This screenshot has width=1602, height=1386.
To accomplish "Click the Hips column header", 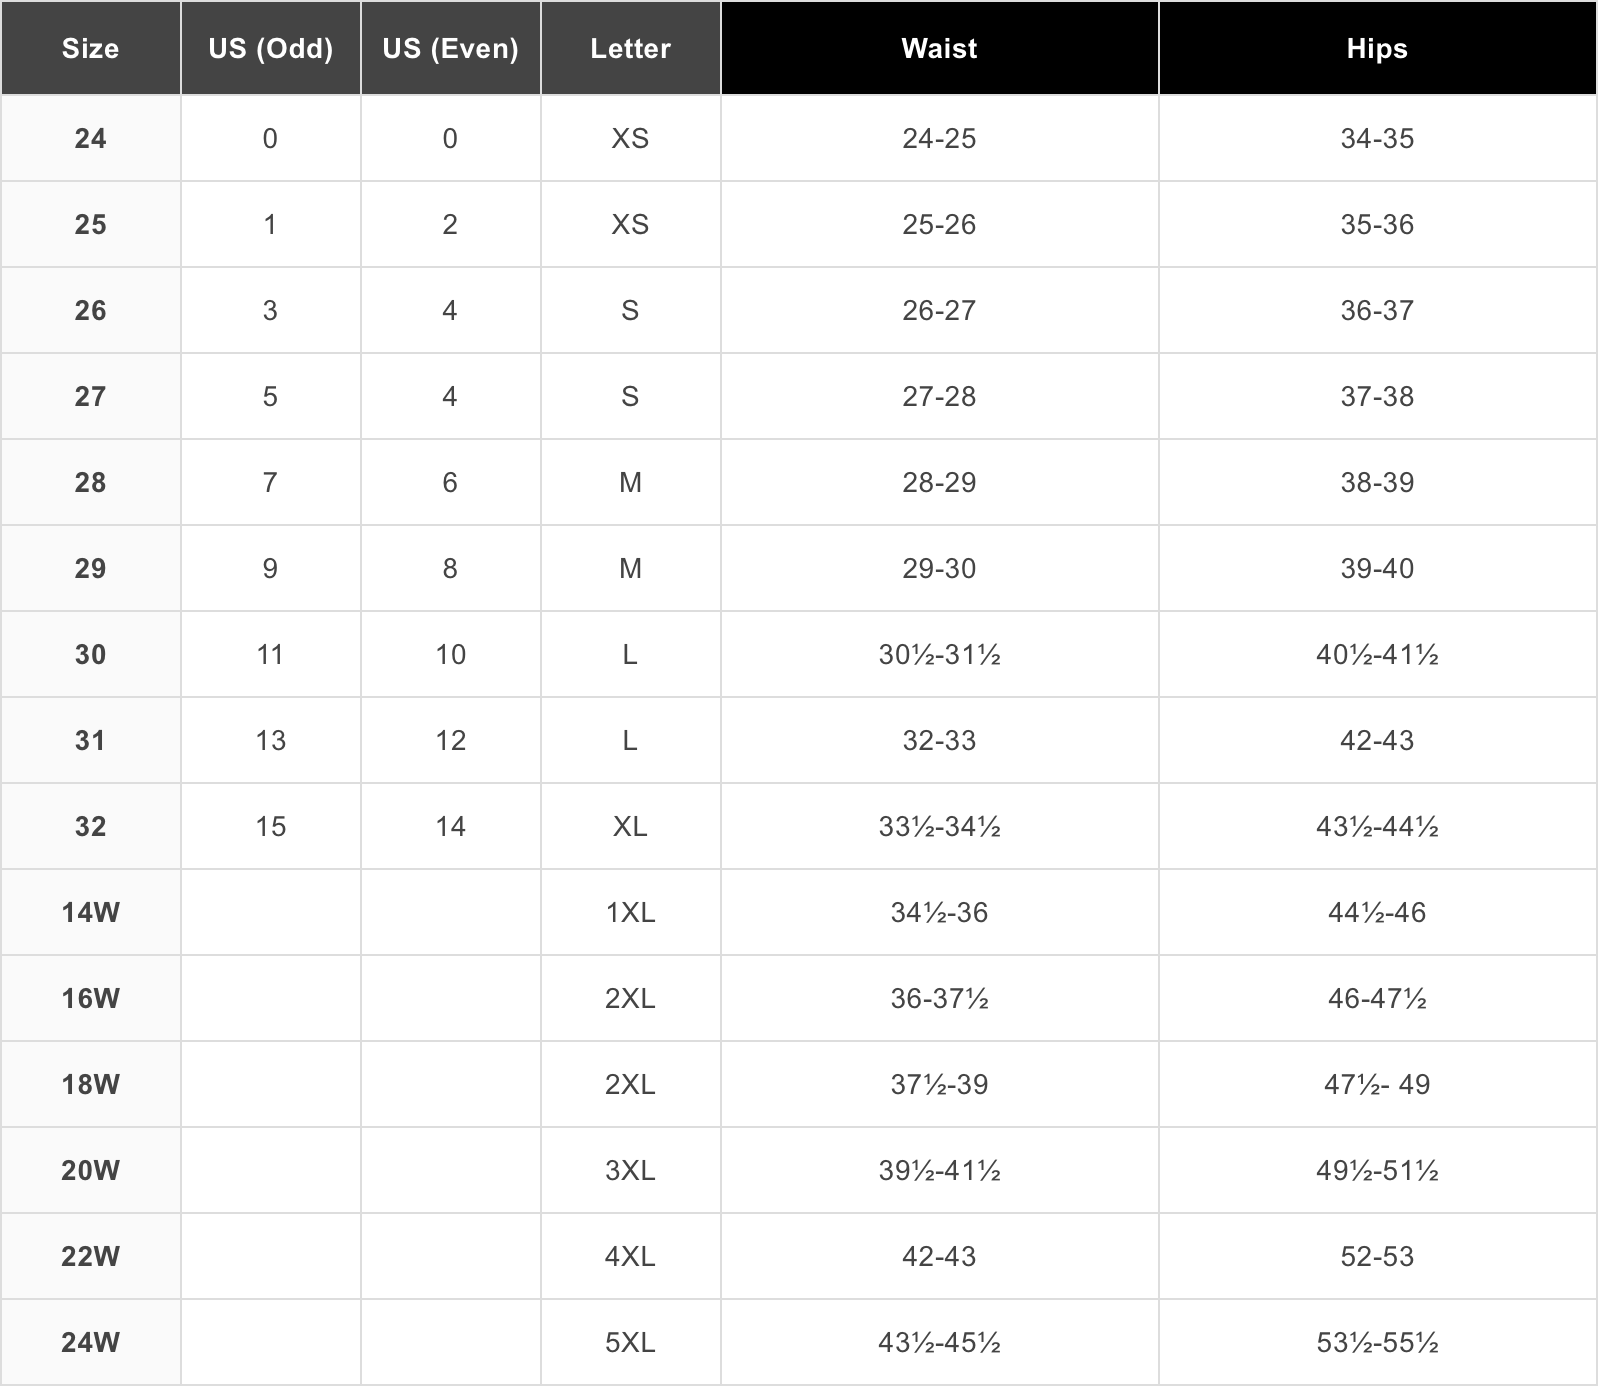I will [x=1378, y=48].
